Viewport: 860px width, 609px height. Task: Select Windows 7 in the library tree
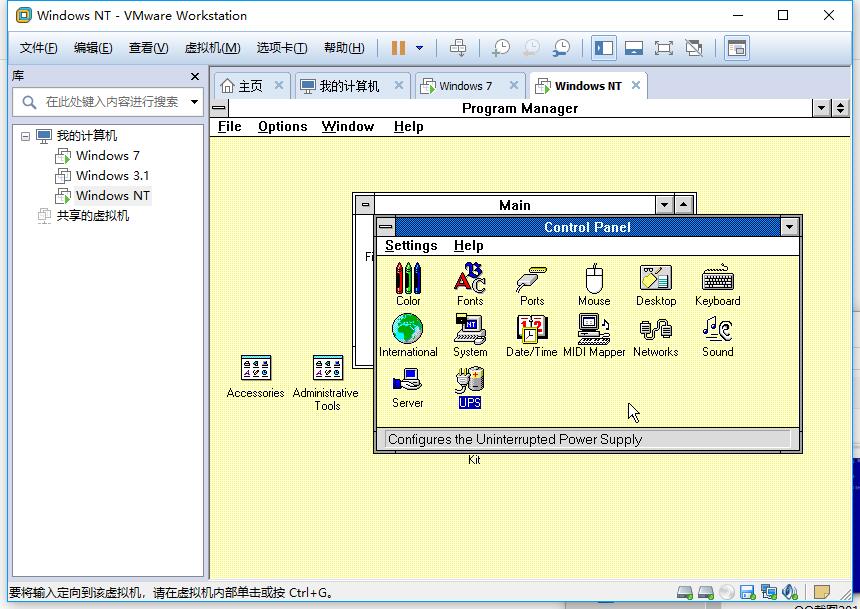click(98, 156)
